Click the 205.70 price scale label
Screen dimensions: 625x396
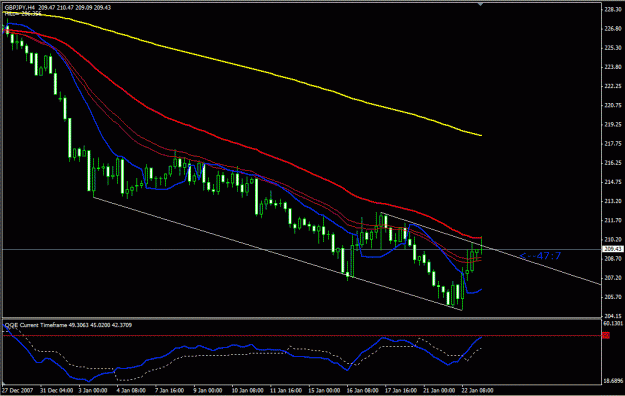pyautogui.click(x=613, y=297)
